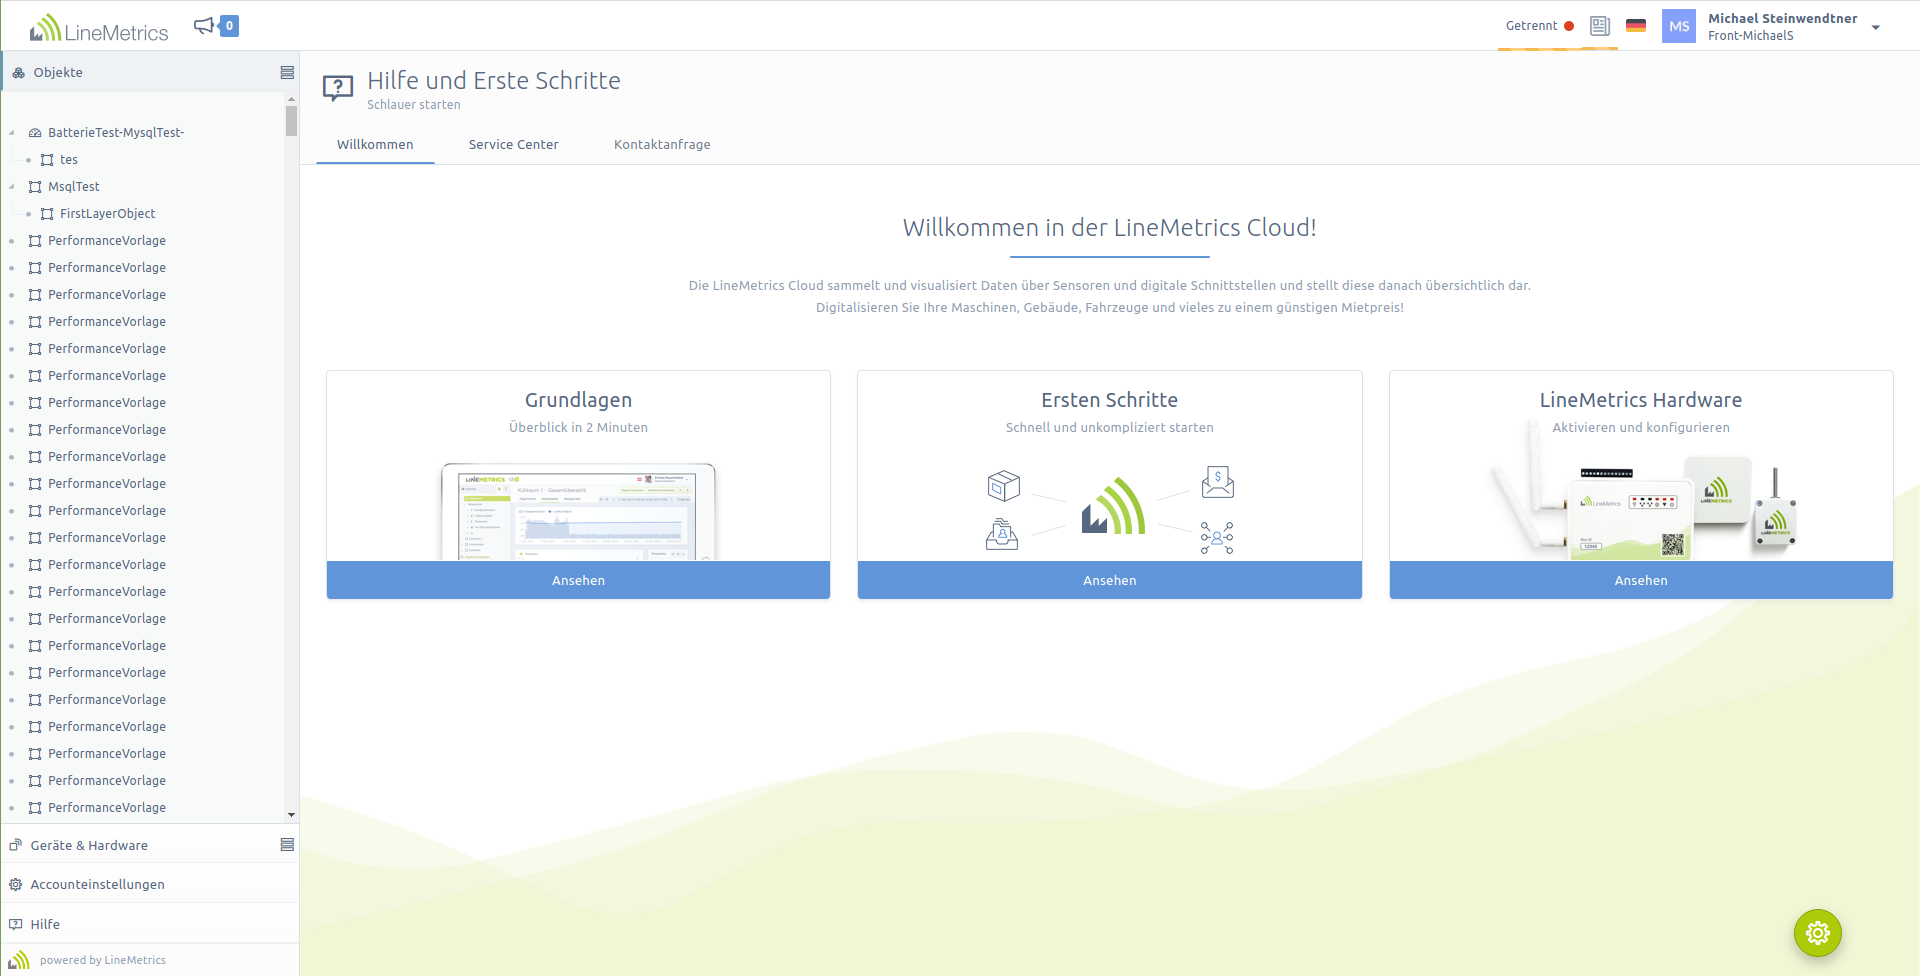Switch to the Service Center tab
This screenshot has height=976, width=1920.
click(514, 145)
